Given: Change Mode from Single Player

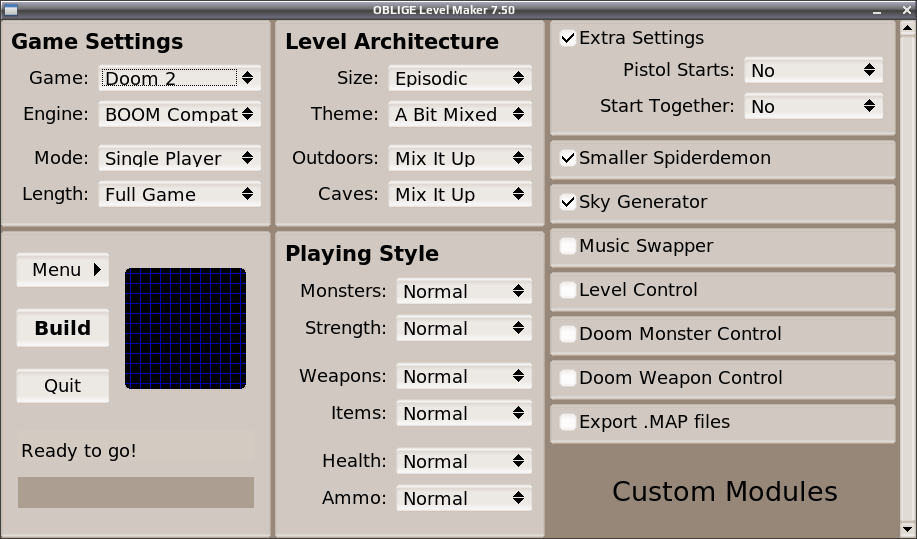Looking at the screenshot, I should point(180,158).
